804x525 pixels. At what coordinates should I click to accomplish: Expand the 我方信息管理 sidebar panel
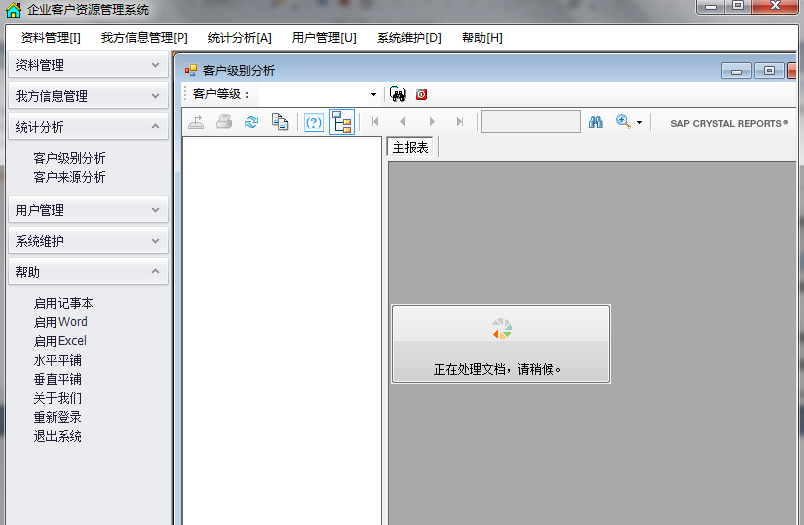88,96
